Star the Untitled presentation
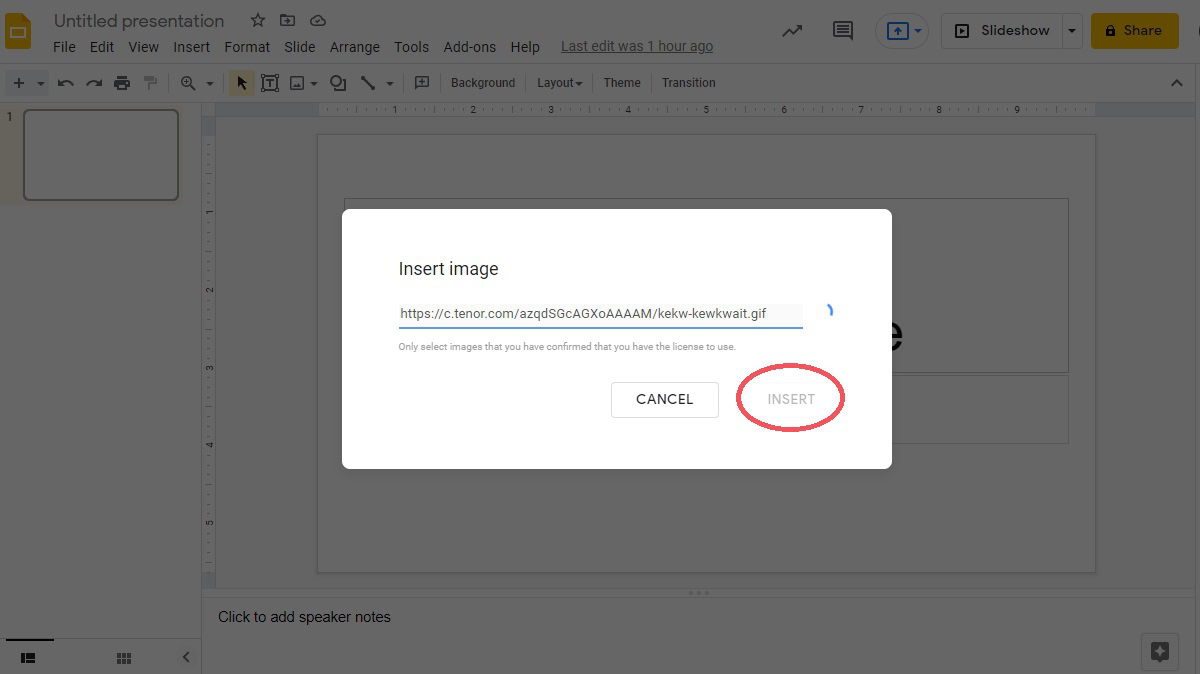The image size is (1200, 674). [x=258, y=21]
